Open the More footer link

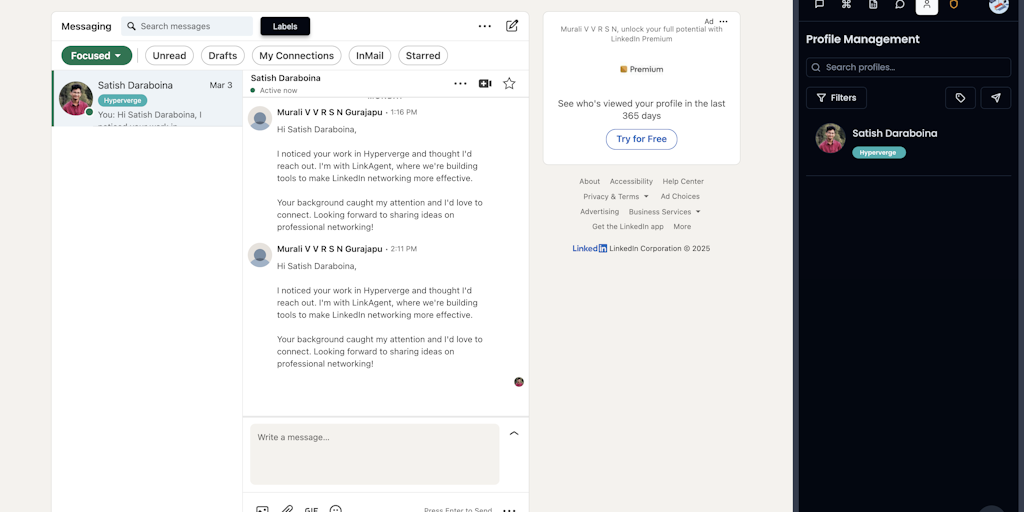coord(682,227)
